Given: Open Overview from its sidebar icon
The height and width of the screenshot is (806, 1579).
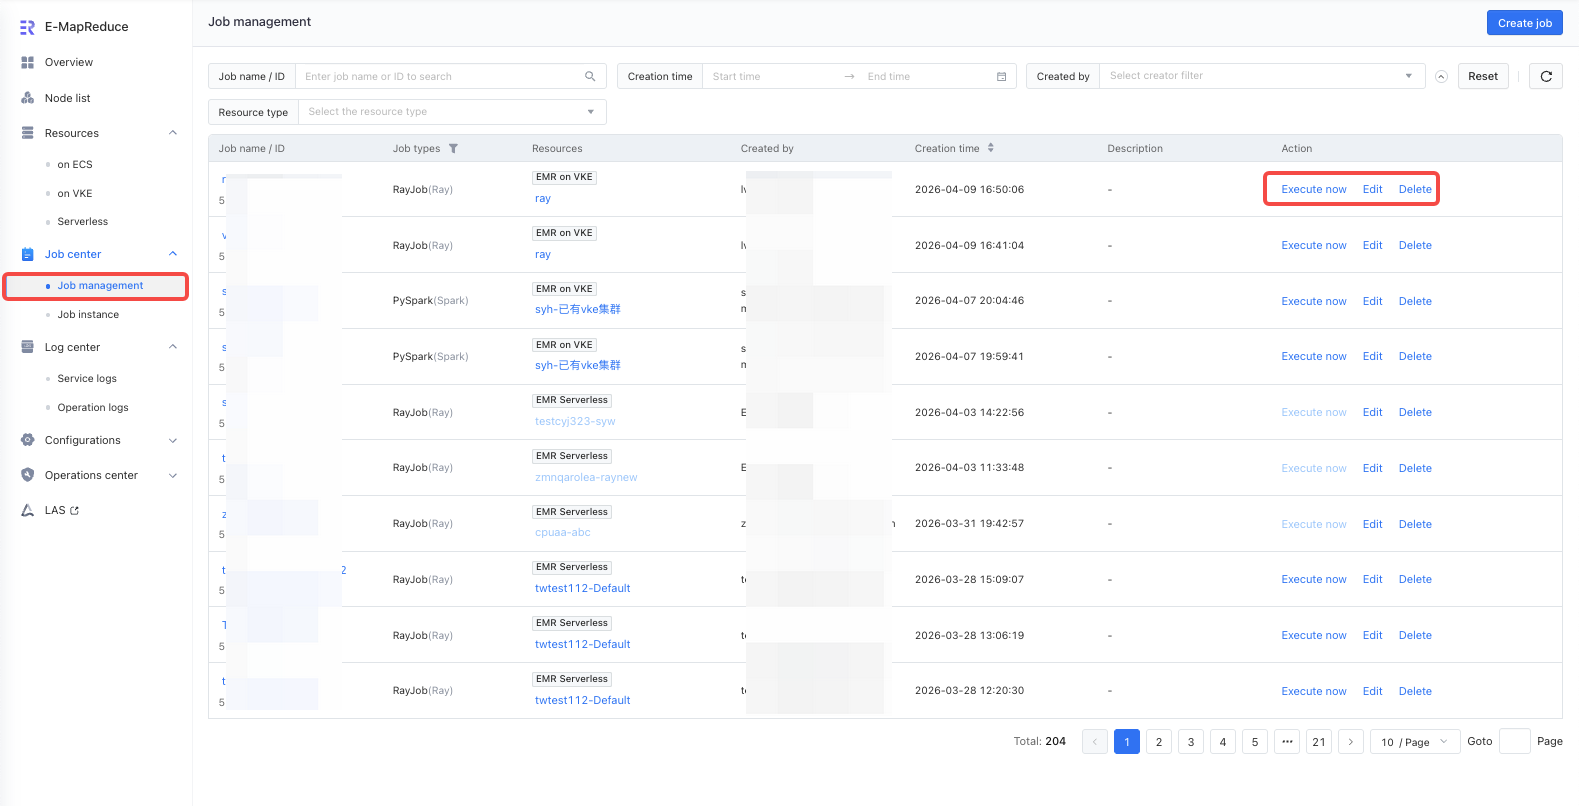Looking at the screenshot, I should [28, 62].
